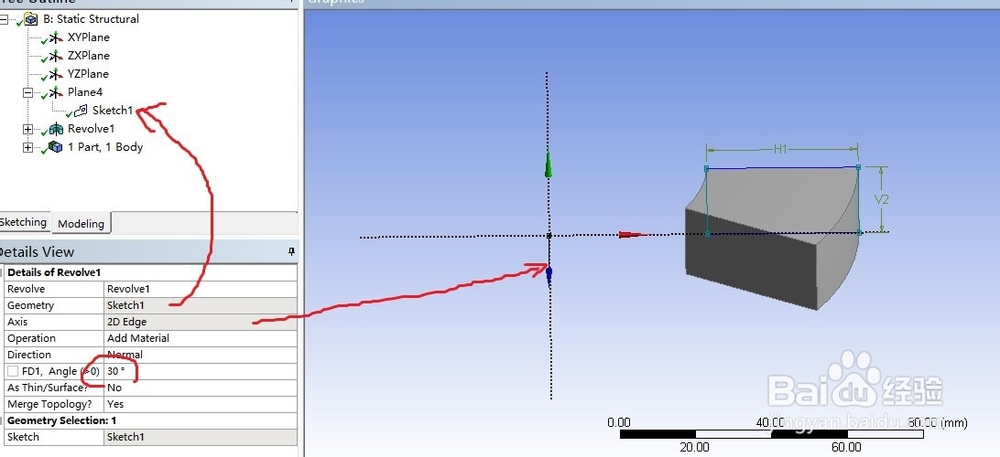Open the Operation Add Material dropdown

[200, 338]
